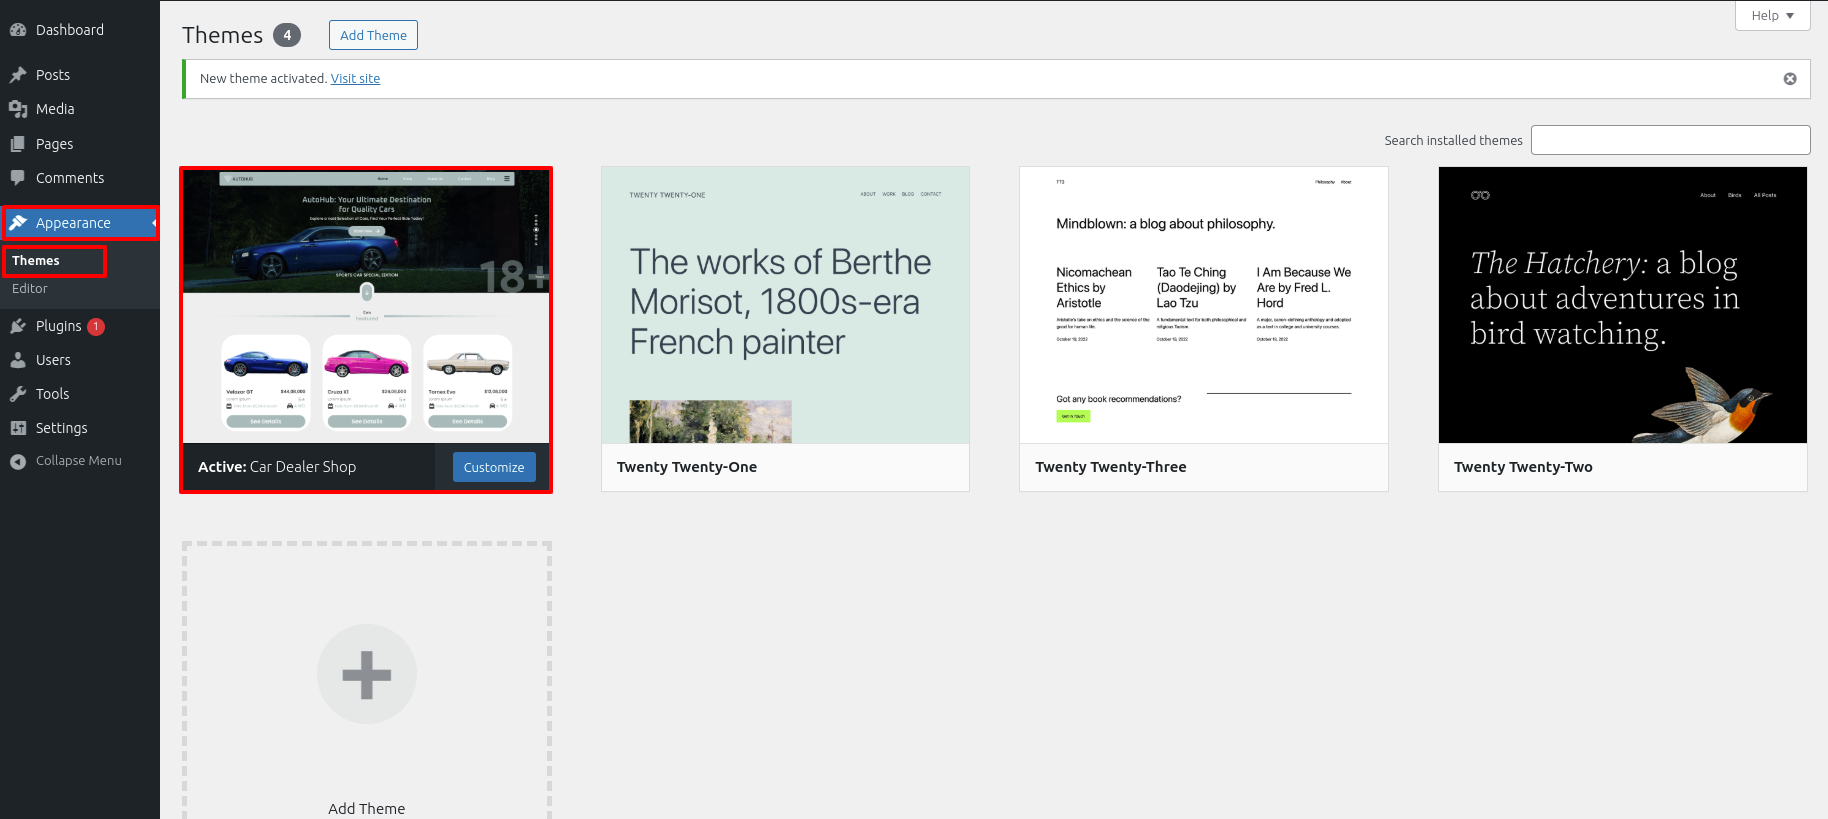Select the Twenty Twenty-One theme screenshot
Screen dimensions: 1828x819
point(785,305)
